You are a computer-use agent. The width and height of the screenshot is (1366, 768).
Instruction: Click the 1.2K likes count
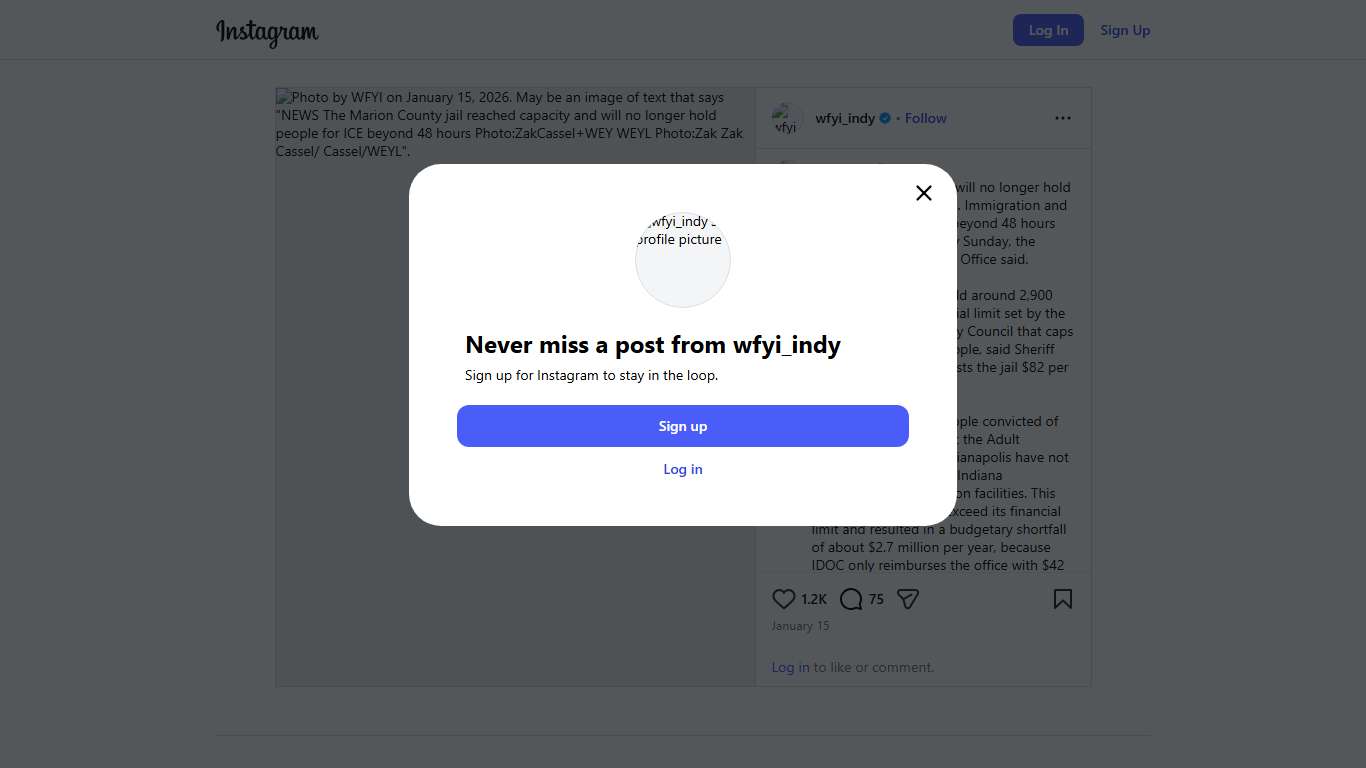[x=814, y=599]
